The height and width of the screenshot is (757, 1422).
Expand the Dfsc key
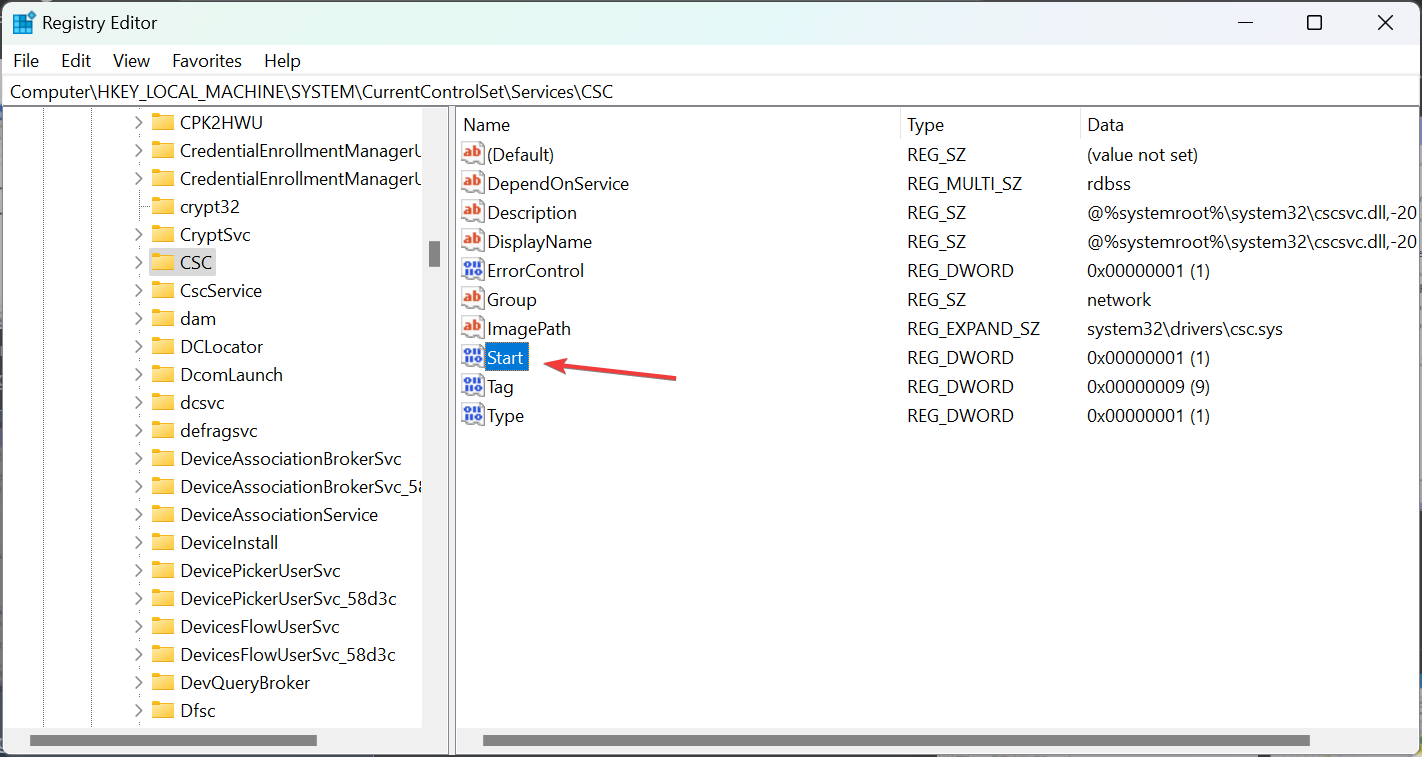tap(139, 710)
